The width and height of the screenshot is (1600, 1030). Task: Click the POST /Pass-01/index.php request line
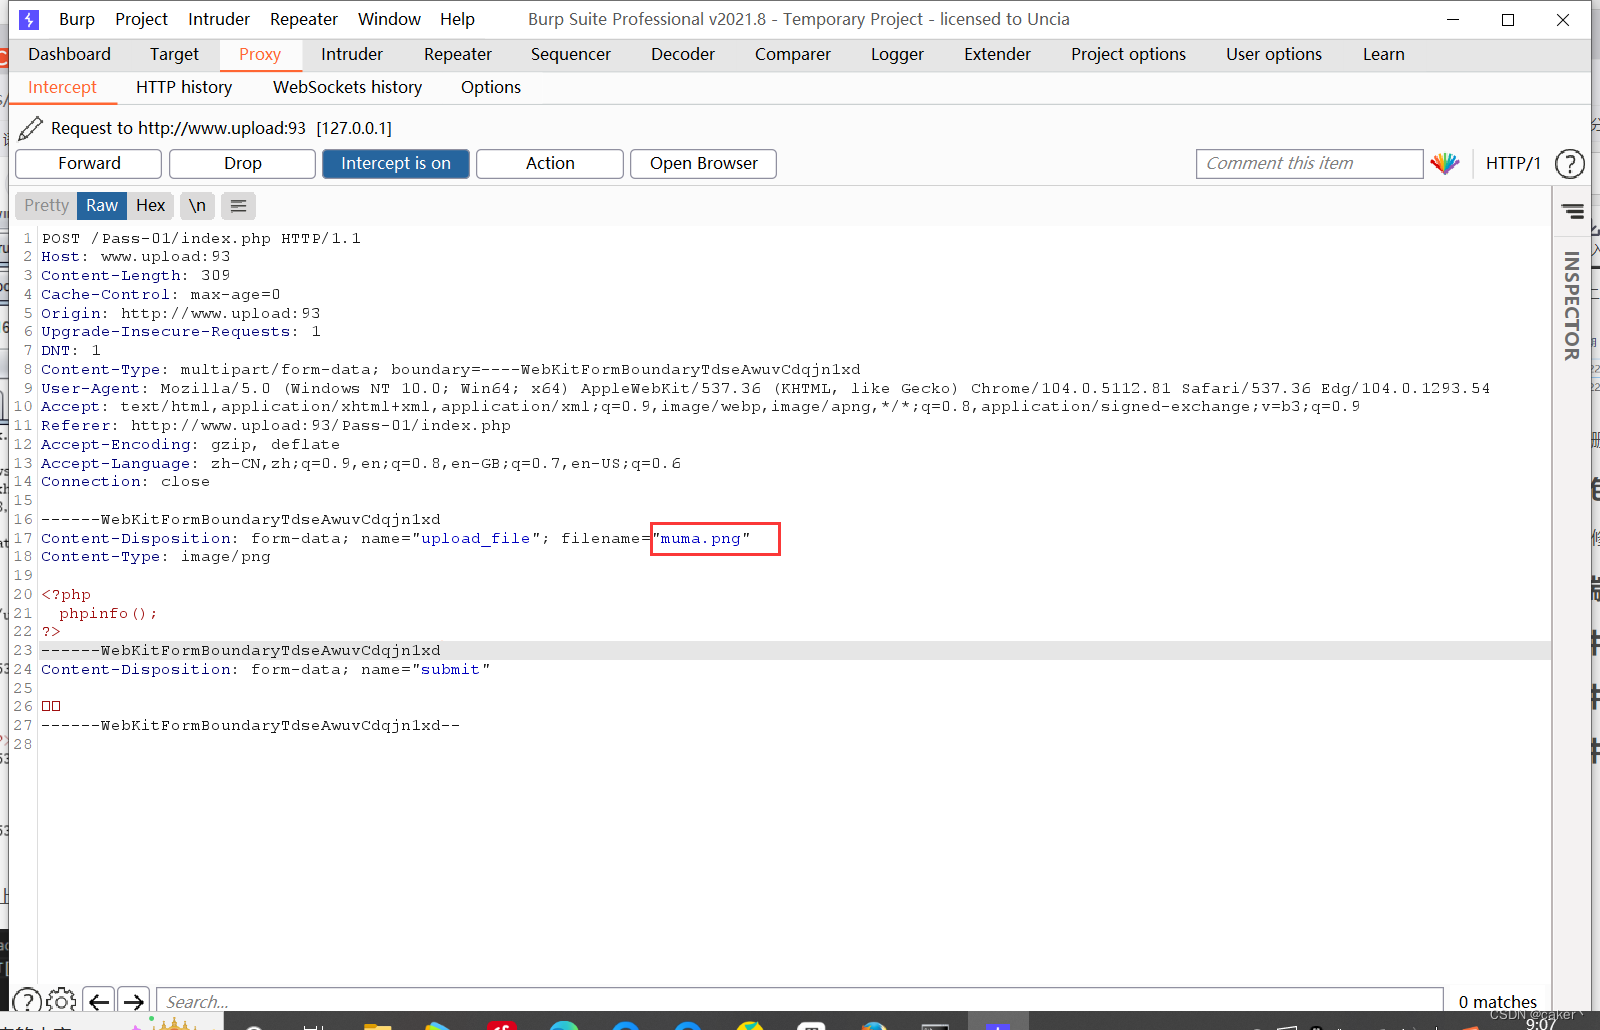[x=201, y=239]
